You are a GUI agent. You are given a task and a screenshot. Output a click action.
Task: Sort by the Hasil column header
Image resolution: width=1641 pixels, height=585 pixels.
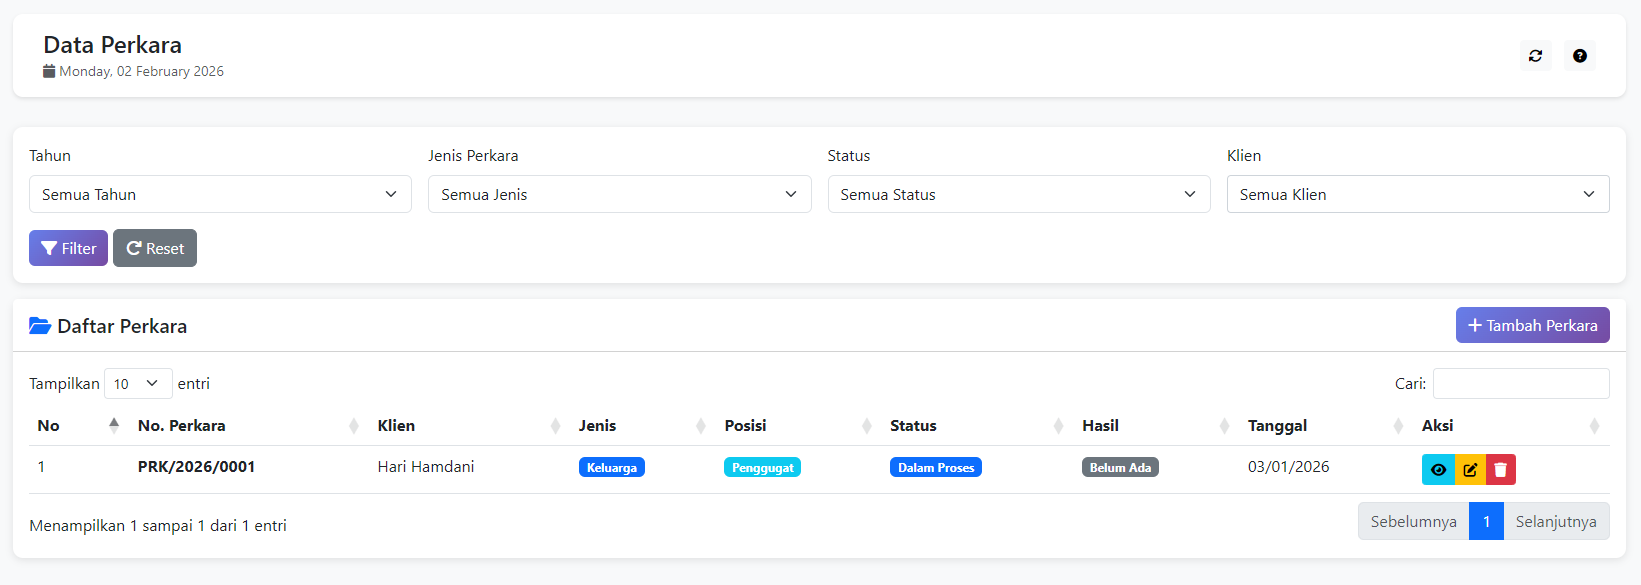point(1157,426)
